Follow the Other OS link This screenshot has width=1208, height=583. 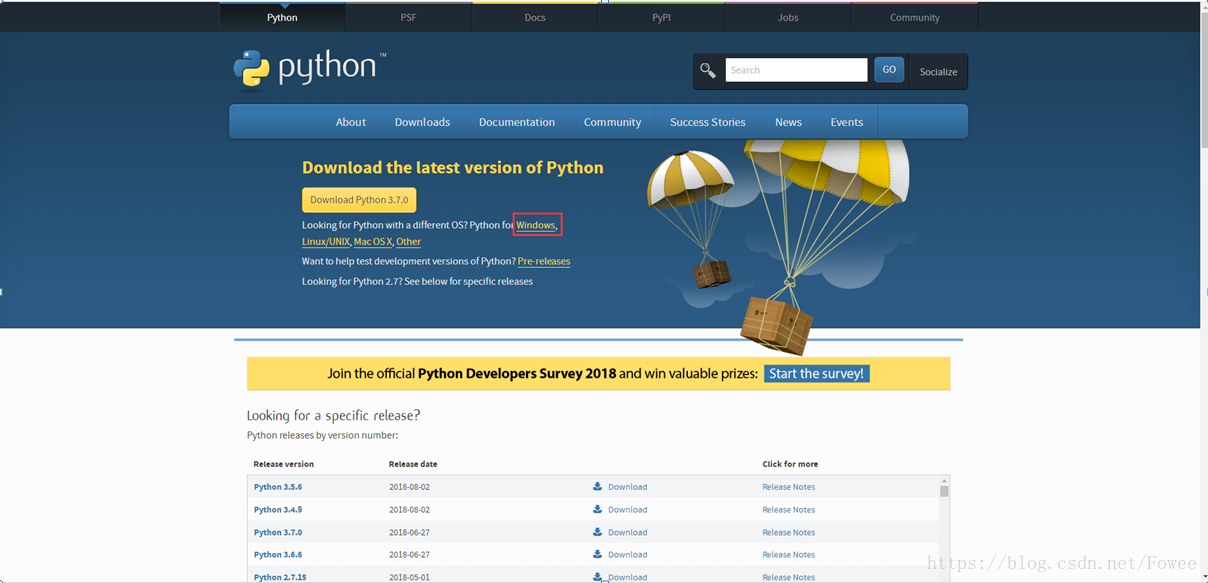click(408, 242)
